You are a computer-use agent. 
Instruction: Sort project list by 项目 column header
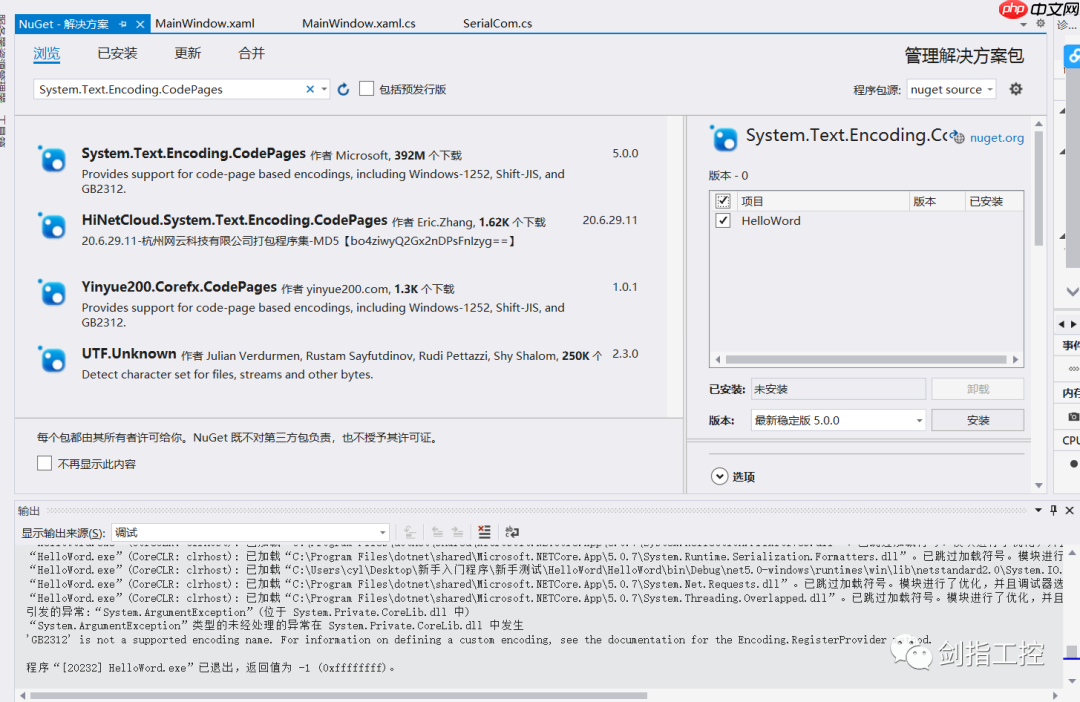coord(824,201)
